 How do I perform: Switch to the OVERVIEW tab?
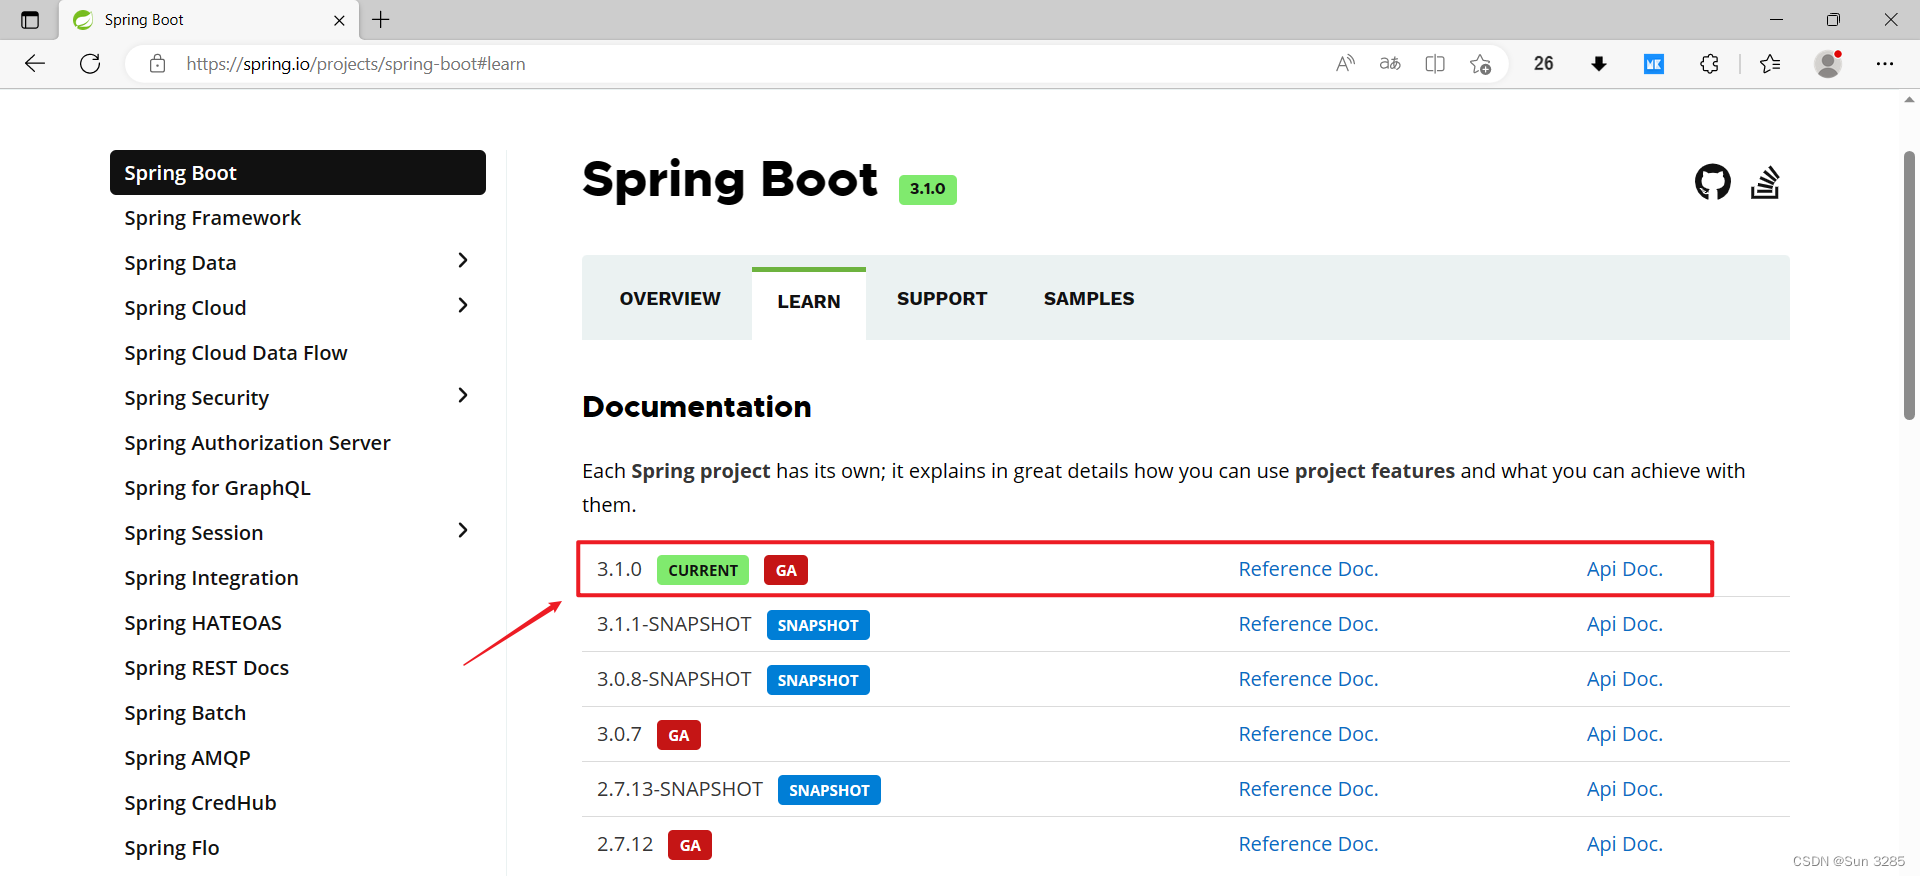(670, 299)
